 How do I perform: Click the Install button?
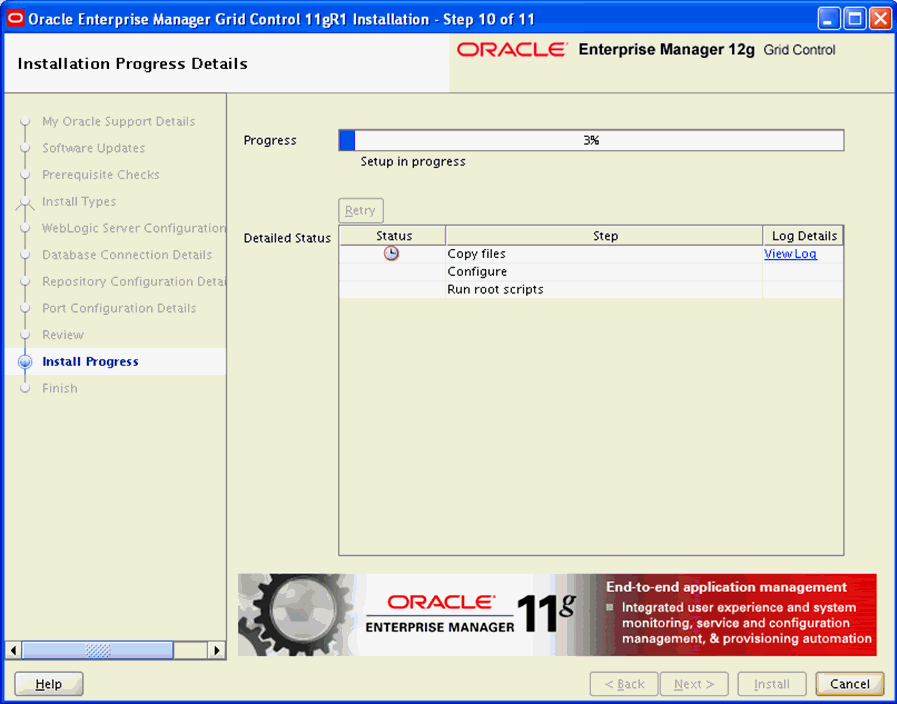pos(772,684)
